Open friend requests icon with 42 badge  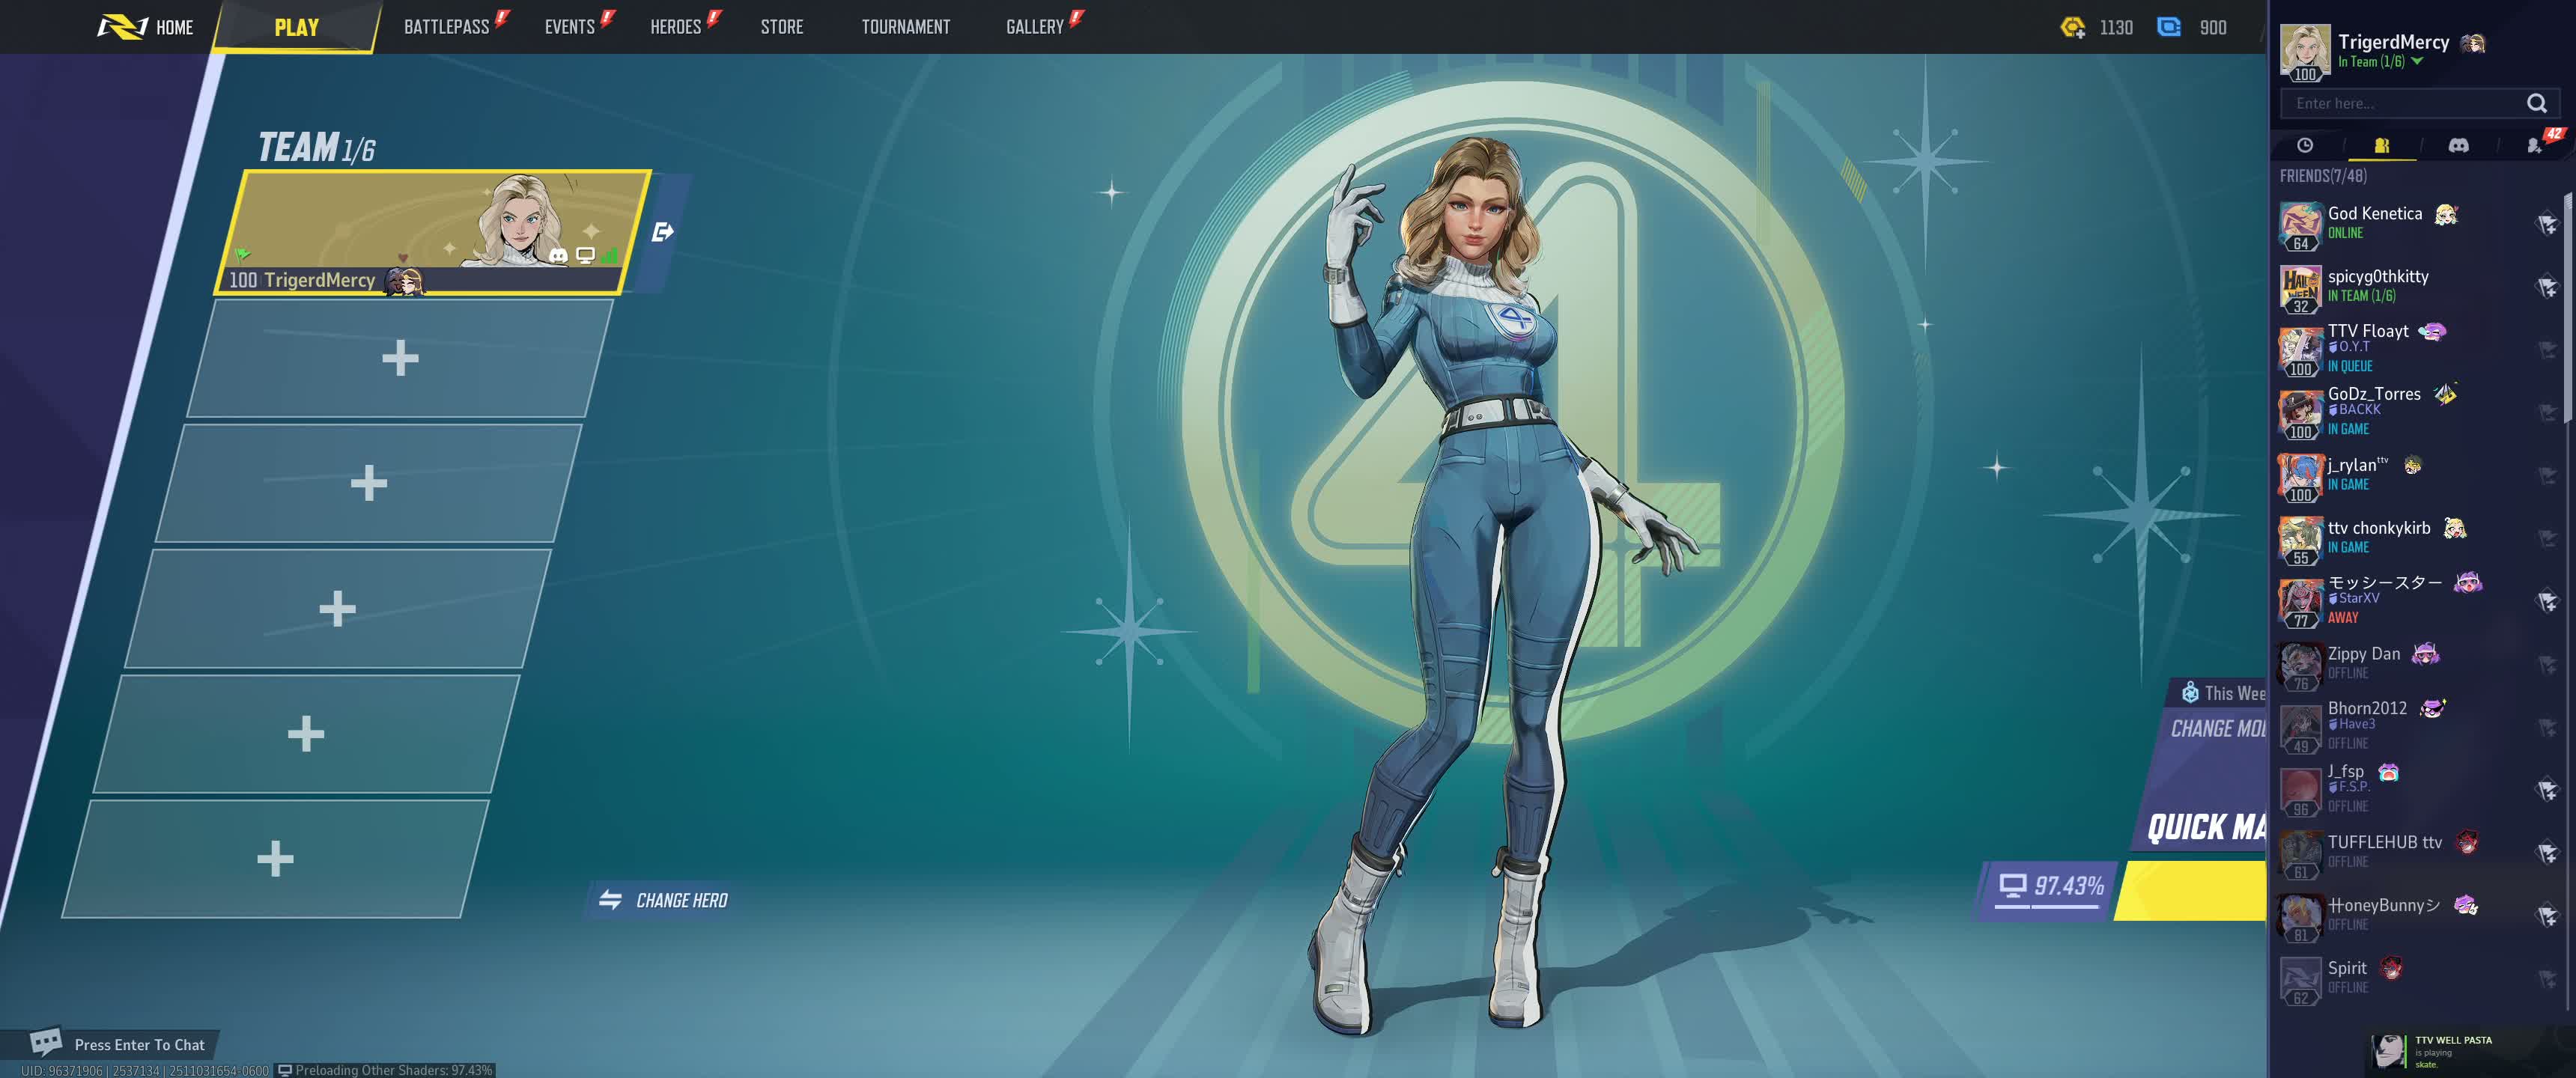coord(2535,146)
